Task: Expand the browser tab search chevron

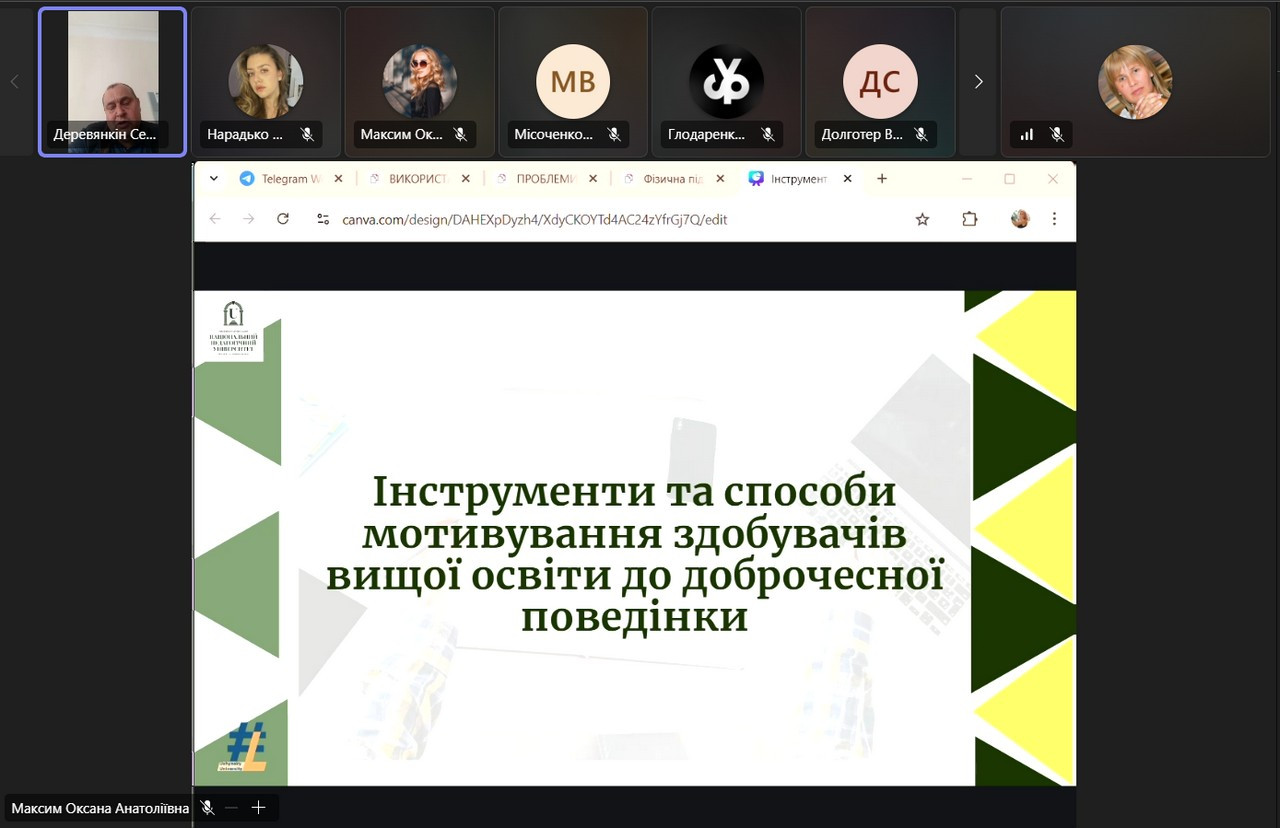Action: pyautogui.click(x=214, y=179)
